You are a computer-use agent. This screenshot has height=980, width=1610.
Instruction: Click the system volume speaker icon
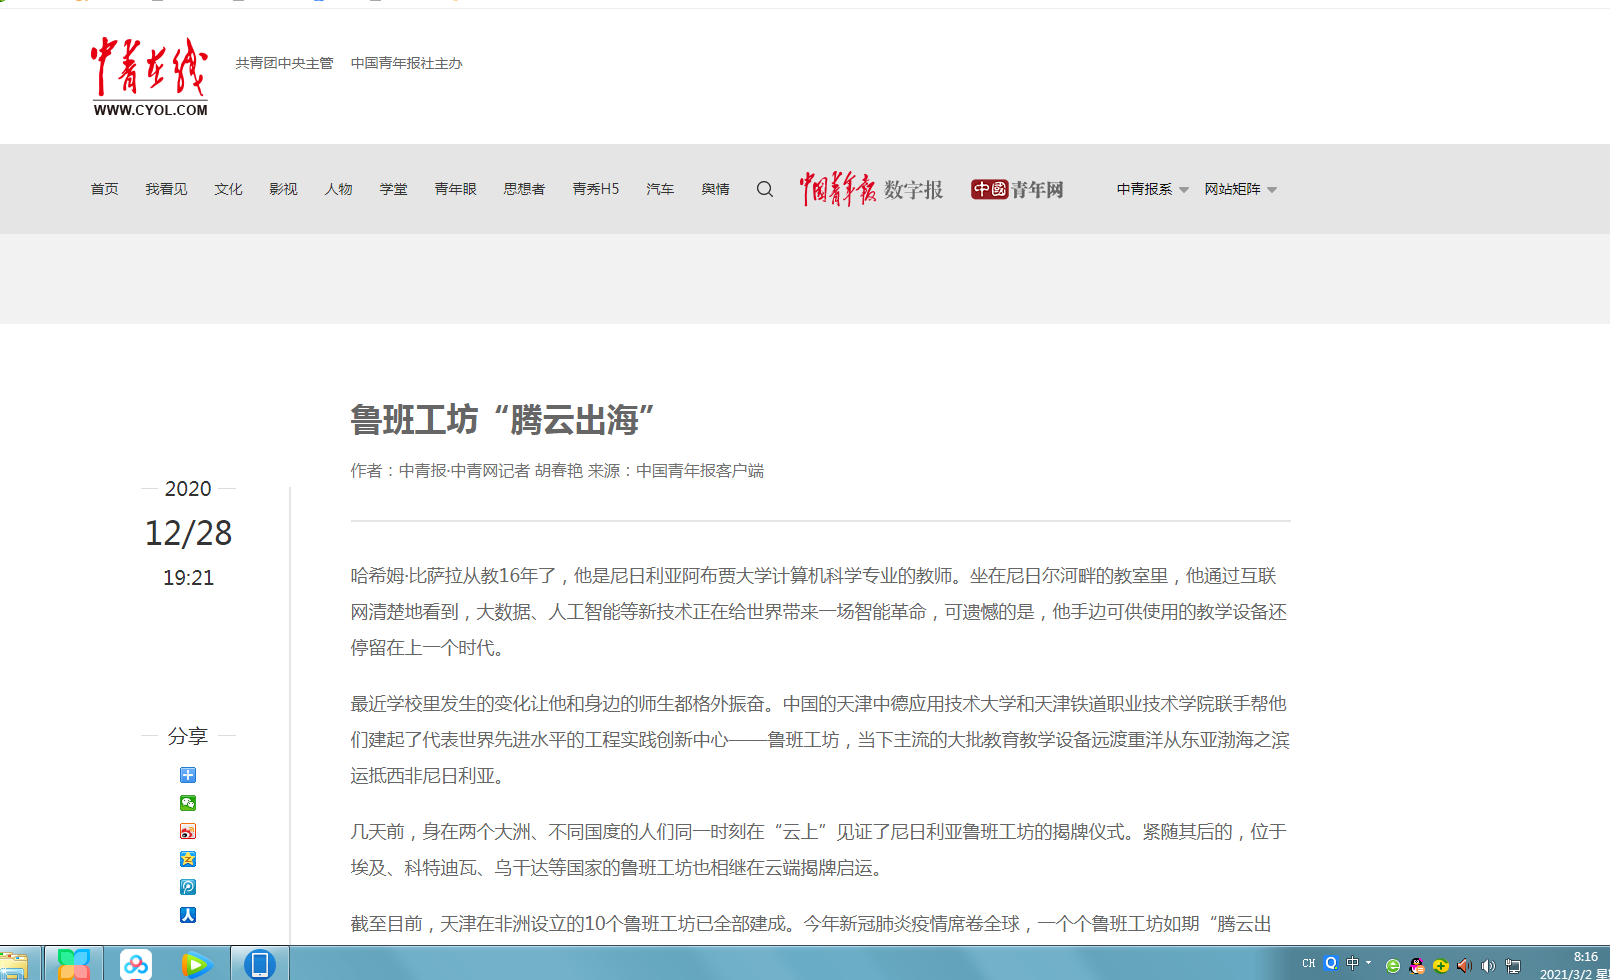tap(1488, 965)
